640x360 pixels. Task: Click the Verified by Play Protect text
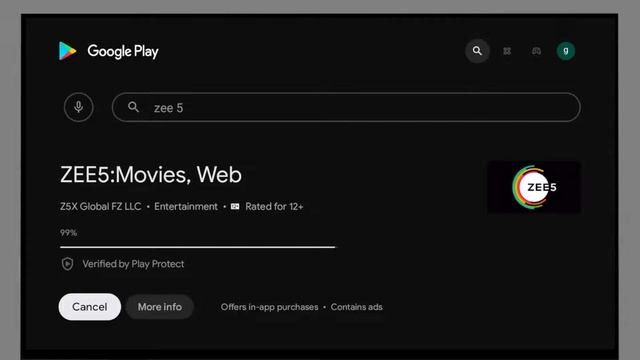click(133, 264)
